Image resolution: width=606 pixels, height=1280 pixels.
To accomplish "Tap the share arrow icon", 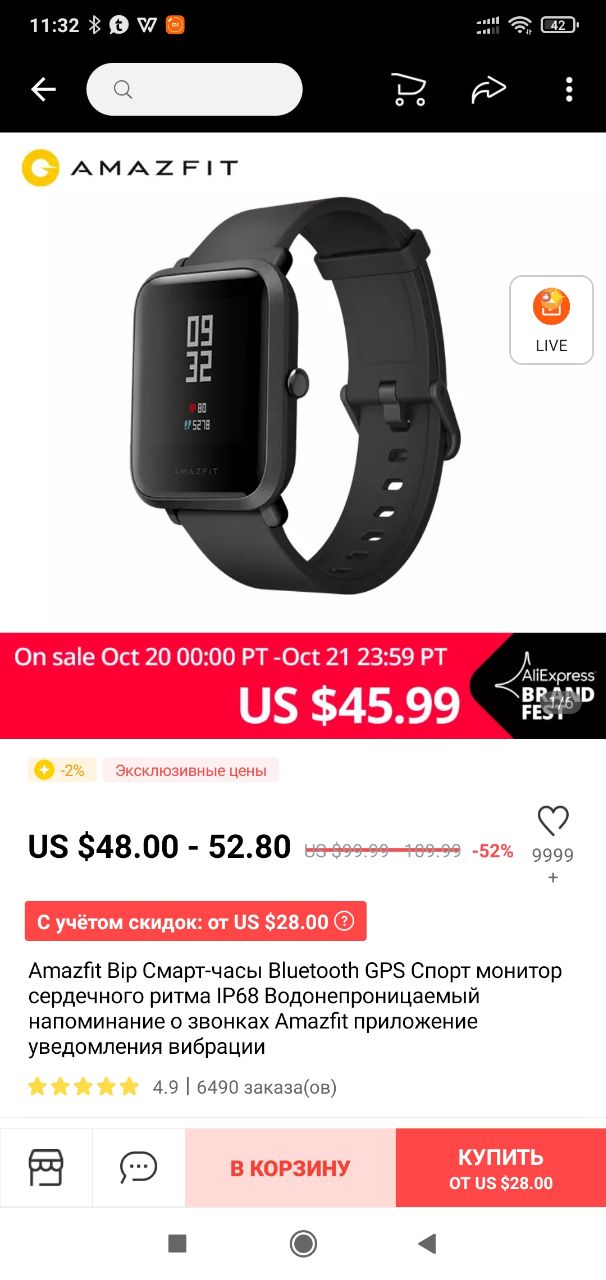I will point(488,90).
